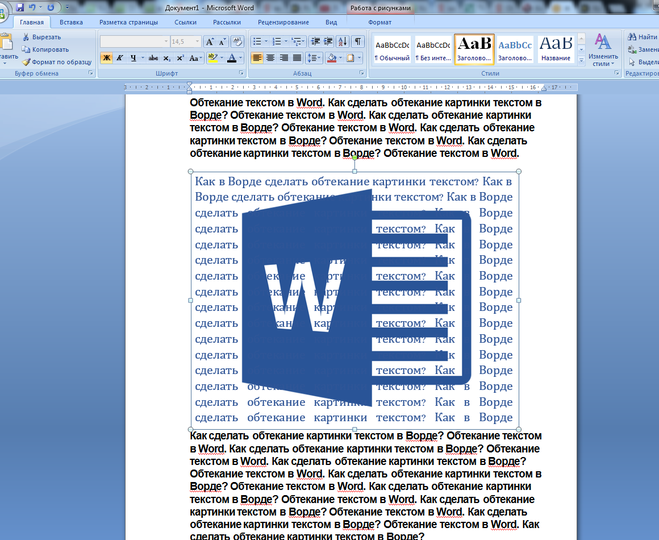The height and width of the screenshot is (540, 659).
Task: Apply subscript formatting
Action: [x=166, y=58]
